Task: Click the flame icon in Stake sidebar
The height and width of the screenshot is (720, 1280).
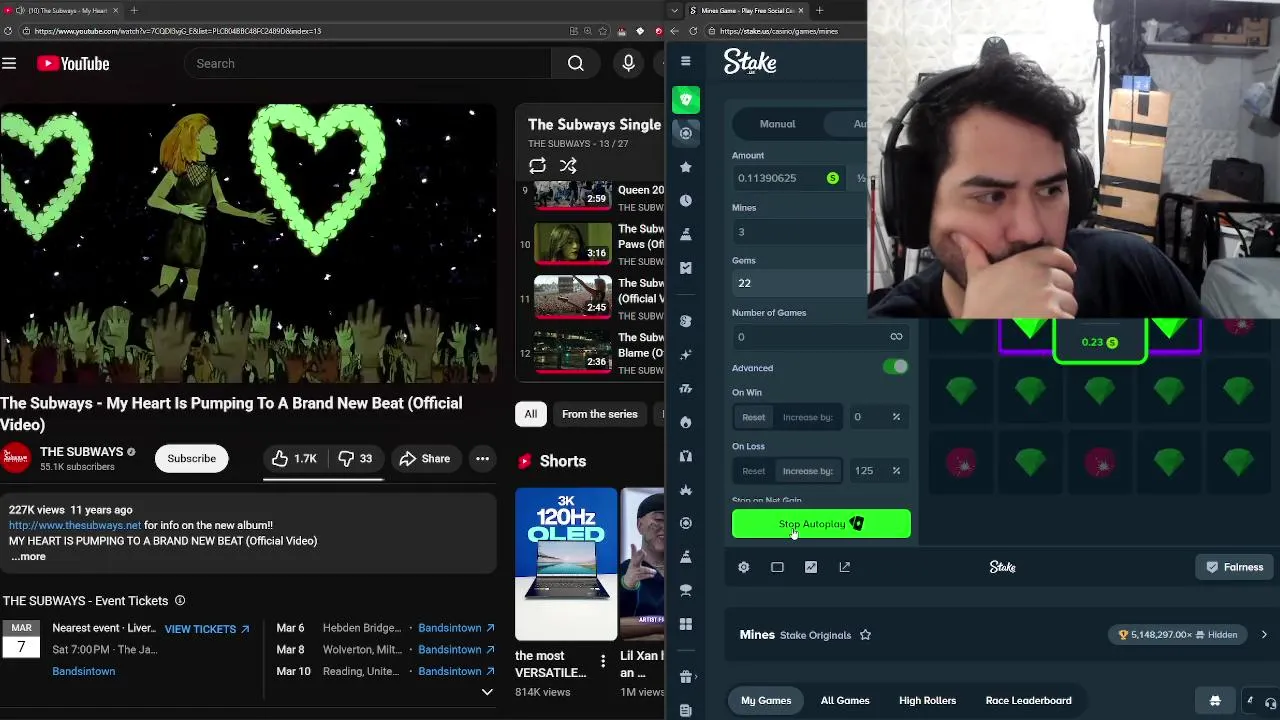Action: [685, 422]
